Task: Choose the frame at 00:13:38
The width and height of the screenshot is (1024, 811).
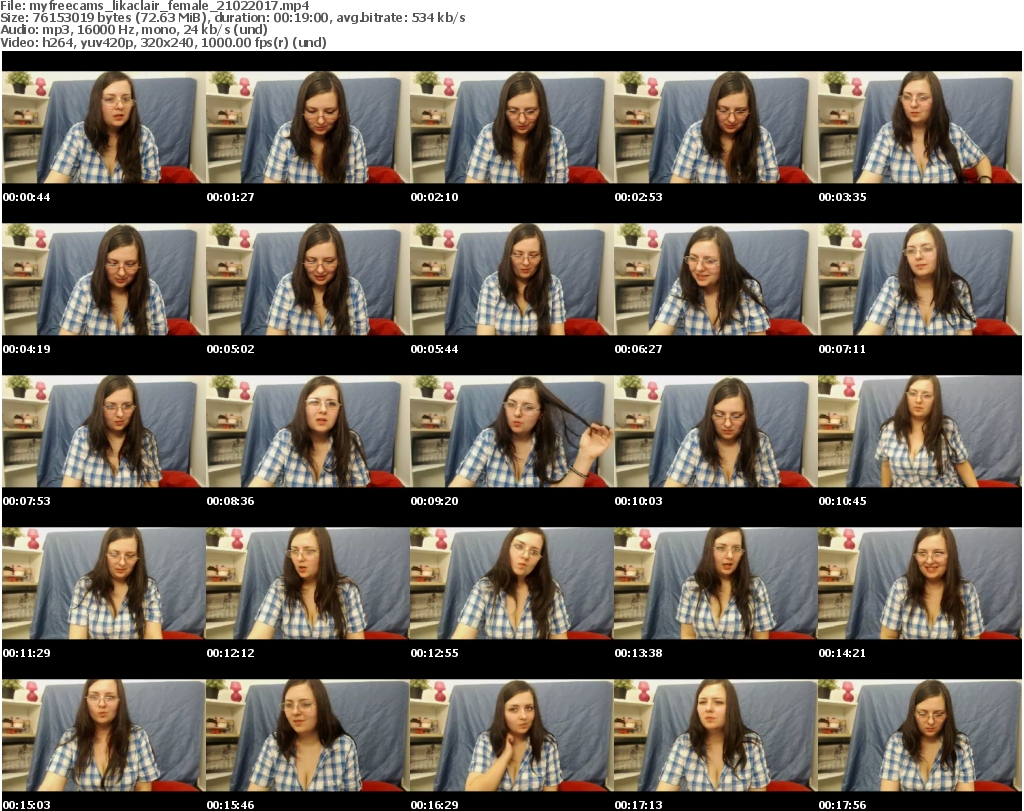Action: [x=715, y=583]
